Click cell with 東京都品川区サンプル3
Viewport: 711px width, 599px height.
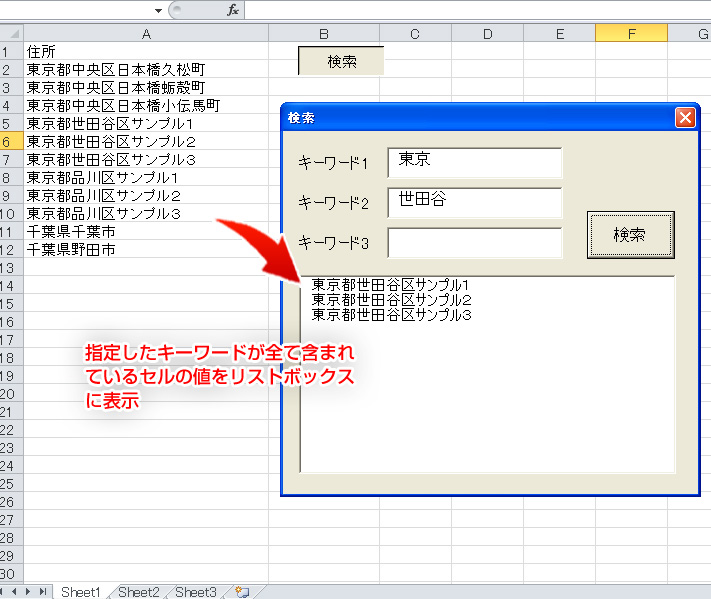pos(146,214)
